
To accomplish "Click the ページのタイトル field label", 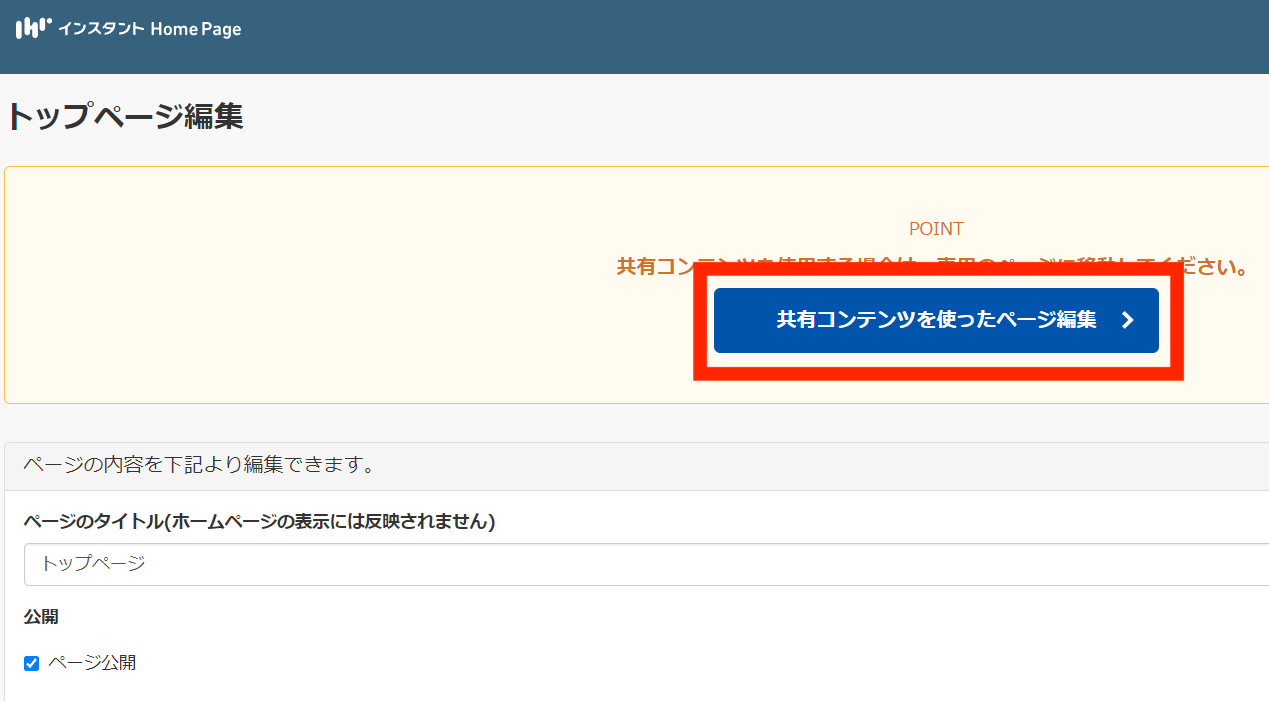I will pos(94,521).
